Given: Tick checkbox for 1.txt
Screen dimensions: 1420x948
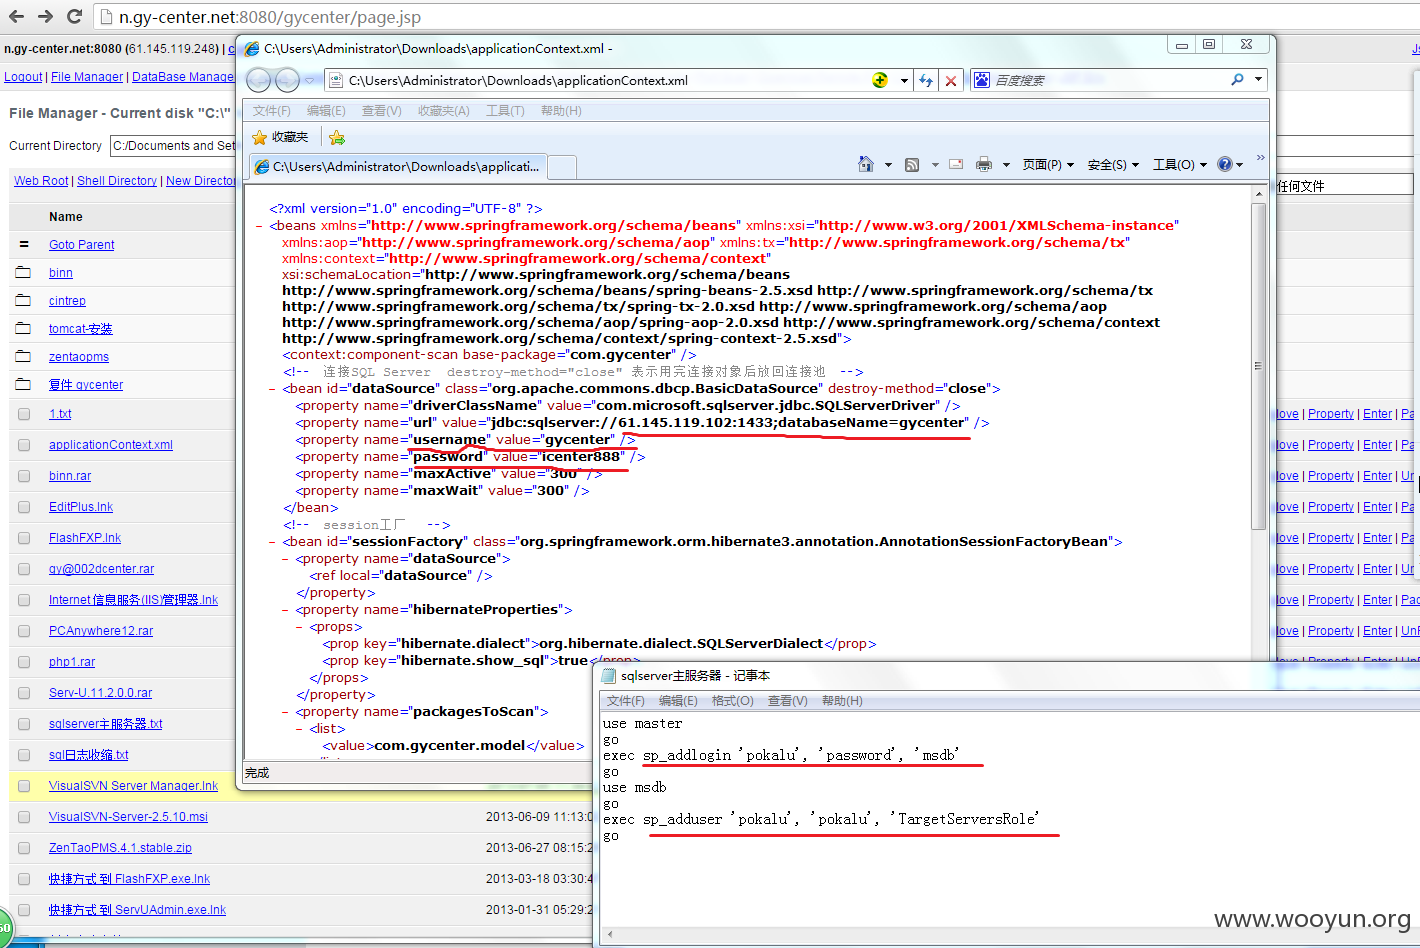Looking at the screenshot, I should 24,414.
